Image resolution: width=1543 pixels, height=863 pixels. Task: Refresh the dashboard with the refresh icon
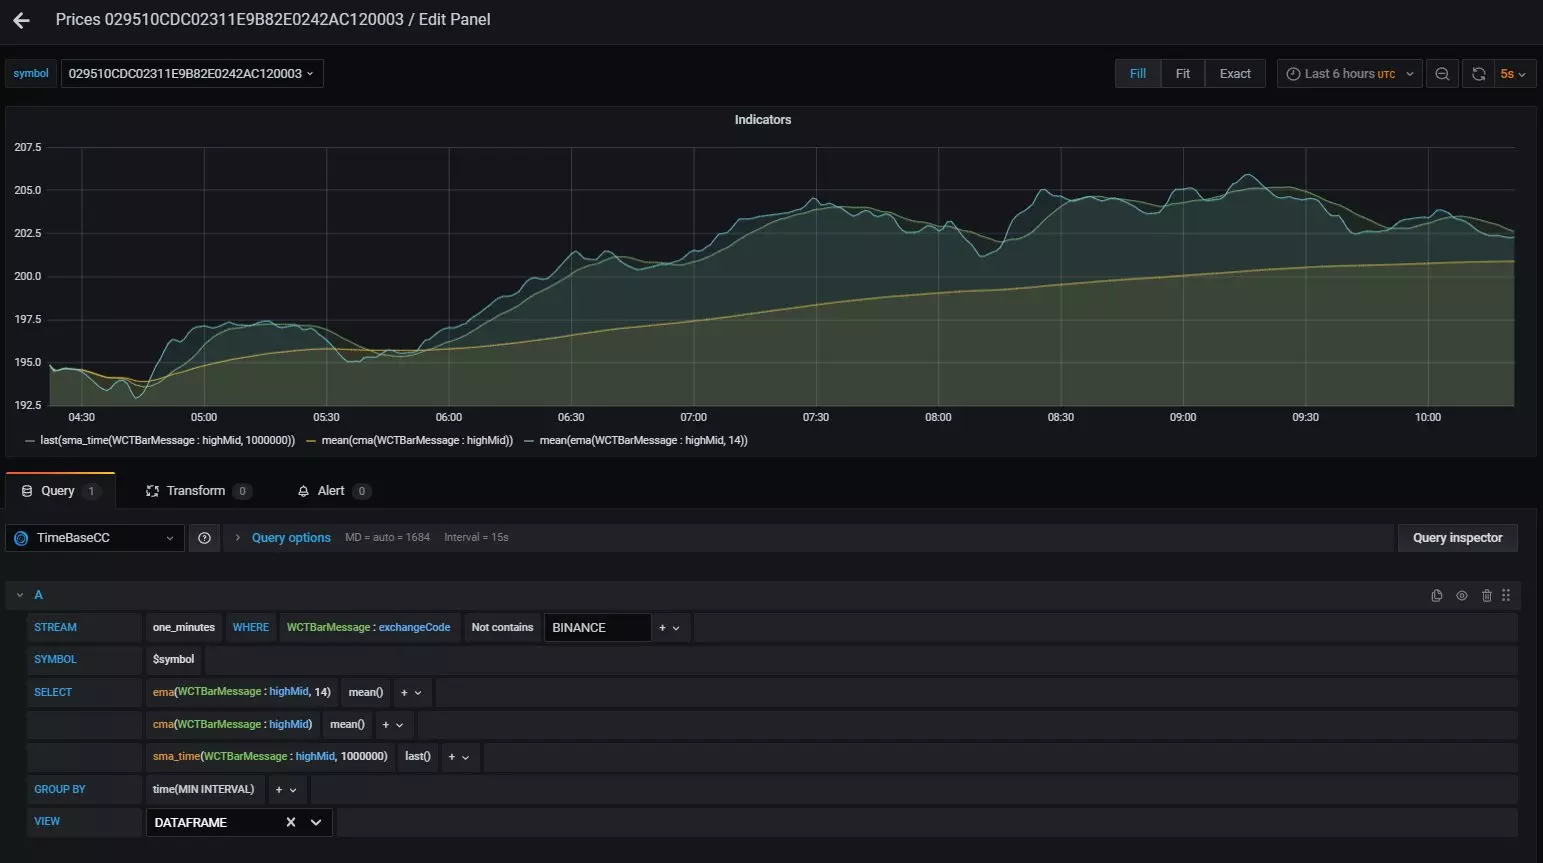1478,74
